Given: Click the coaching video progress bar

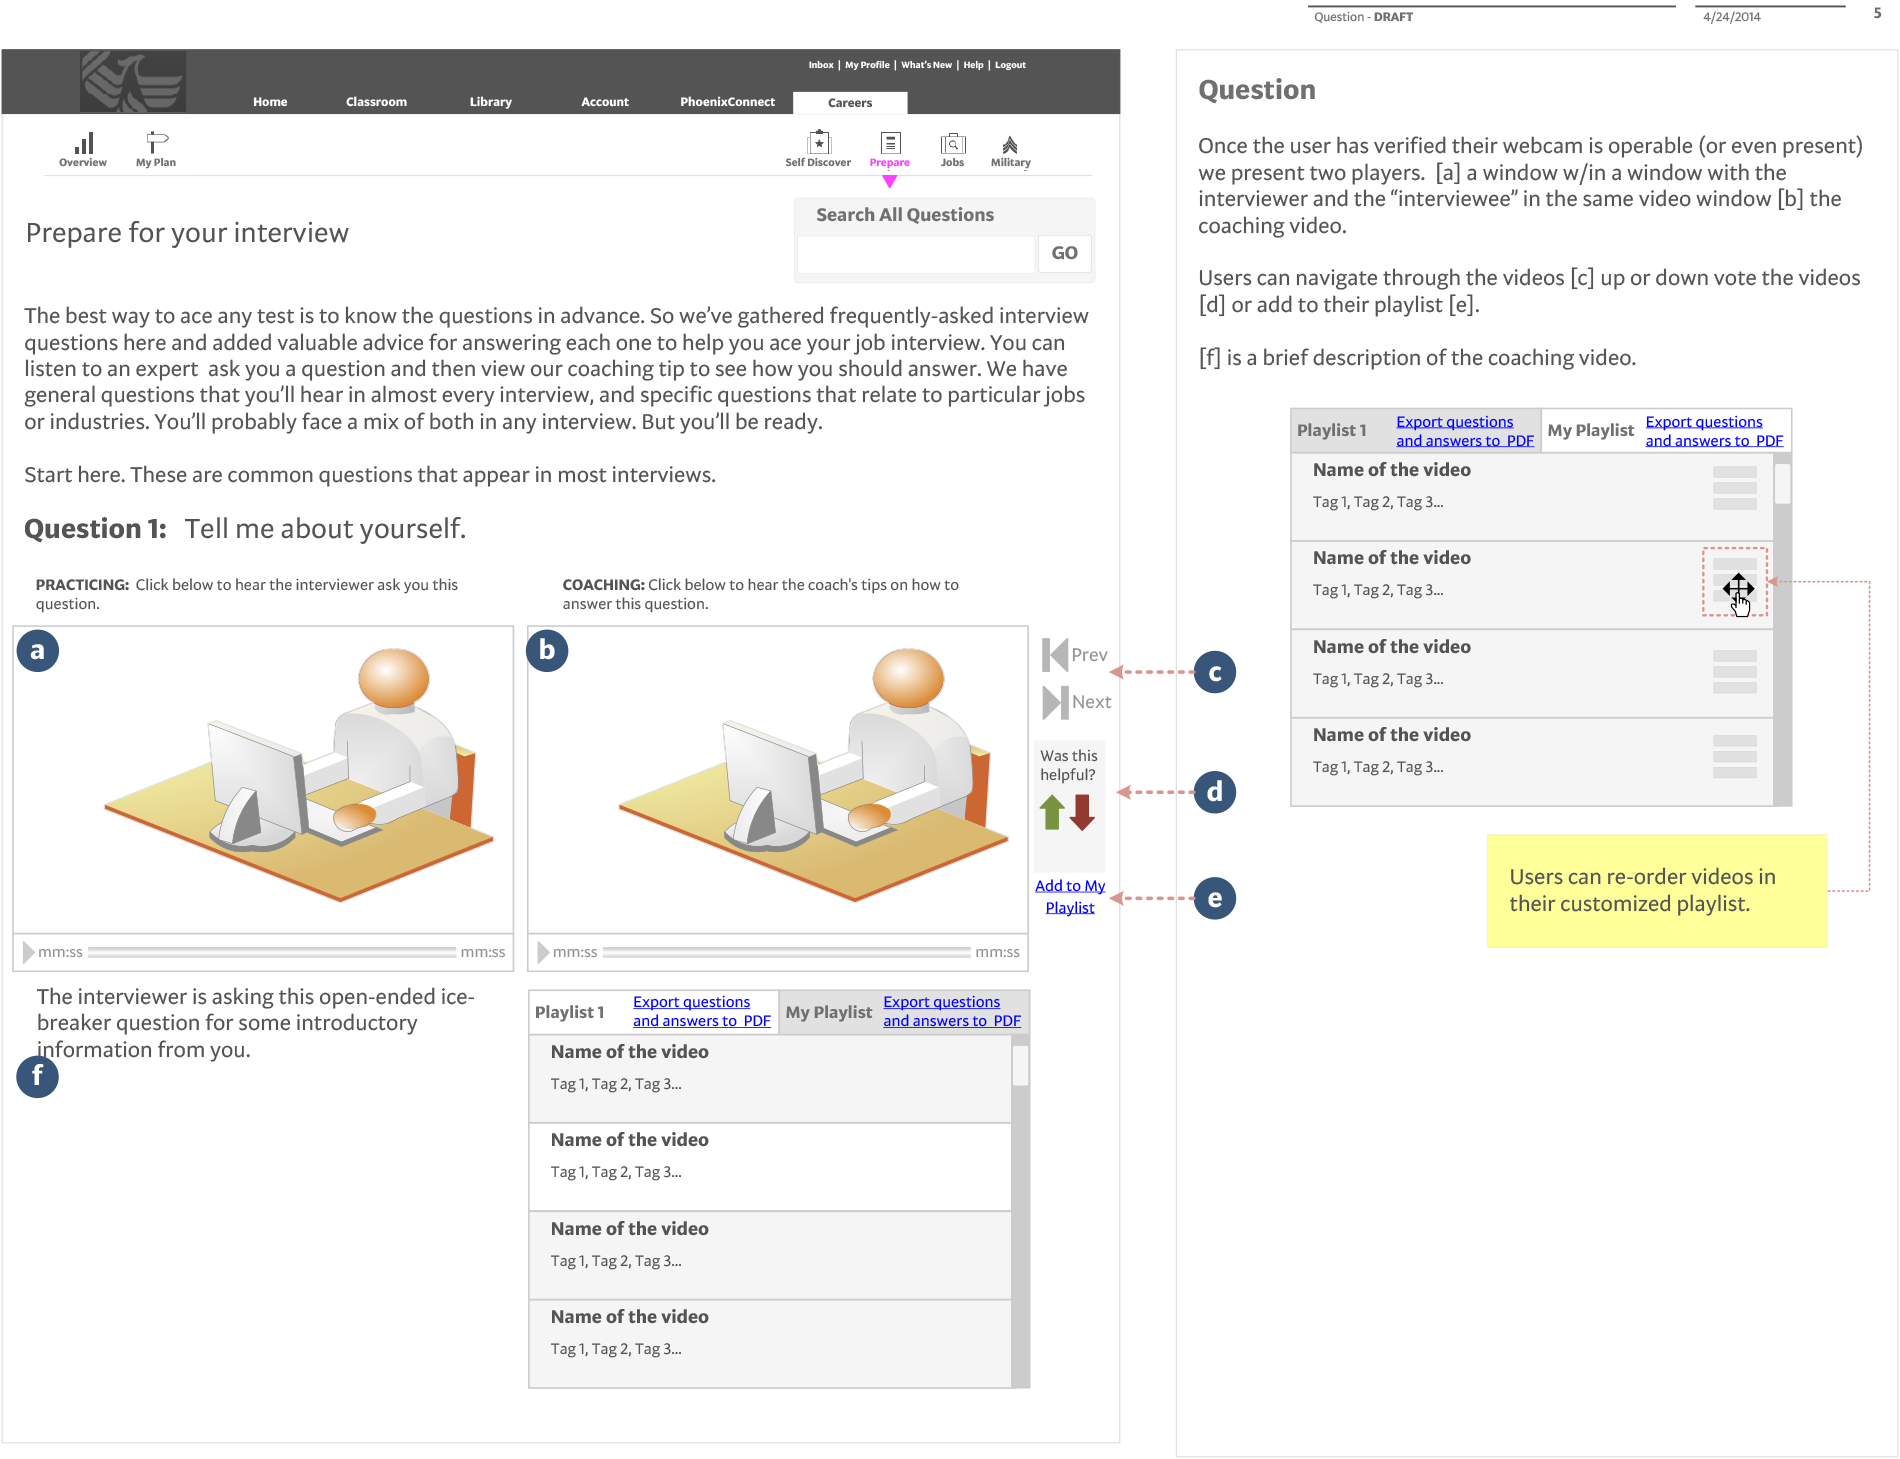Looking at the screenshot, I should 786,952.
